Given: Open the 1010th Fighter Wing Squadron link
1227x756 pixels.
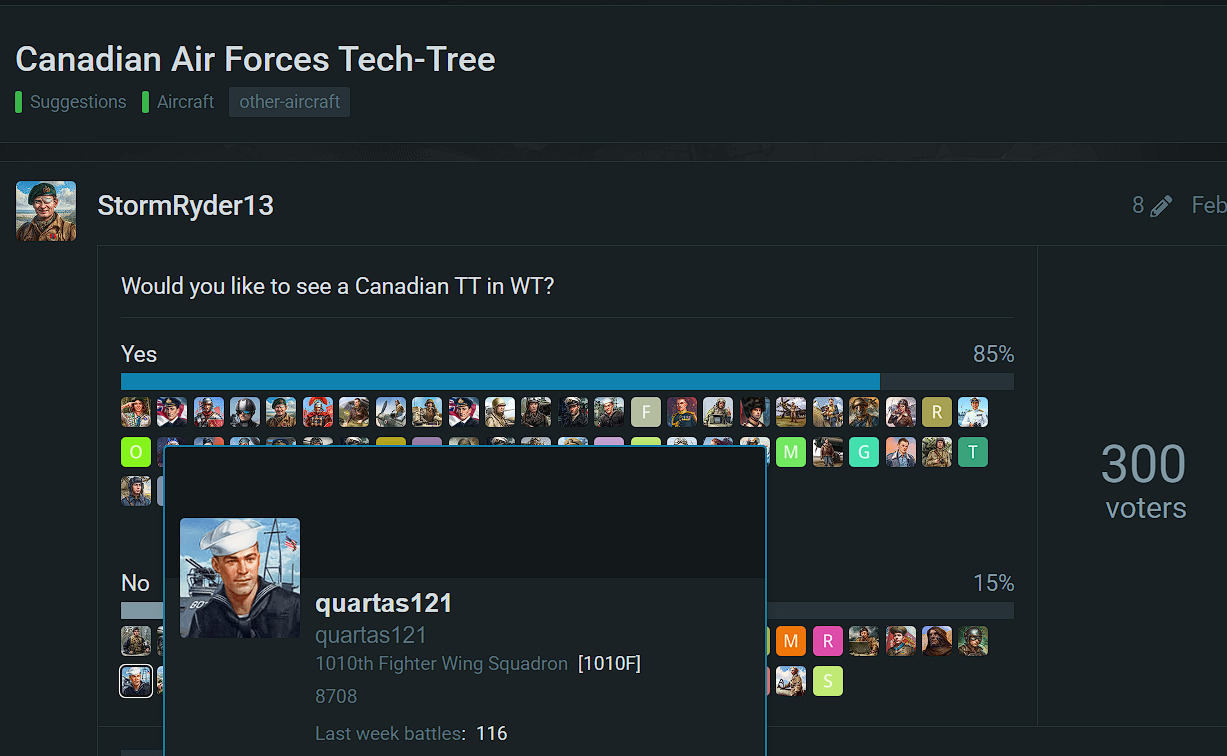Looking at the screenshot, I should pos(441,664).
